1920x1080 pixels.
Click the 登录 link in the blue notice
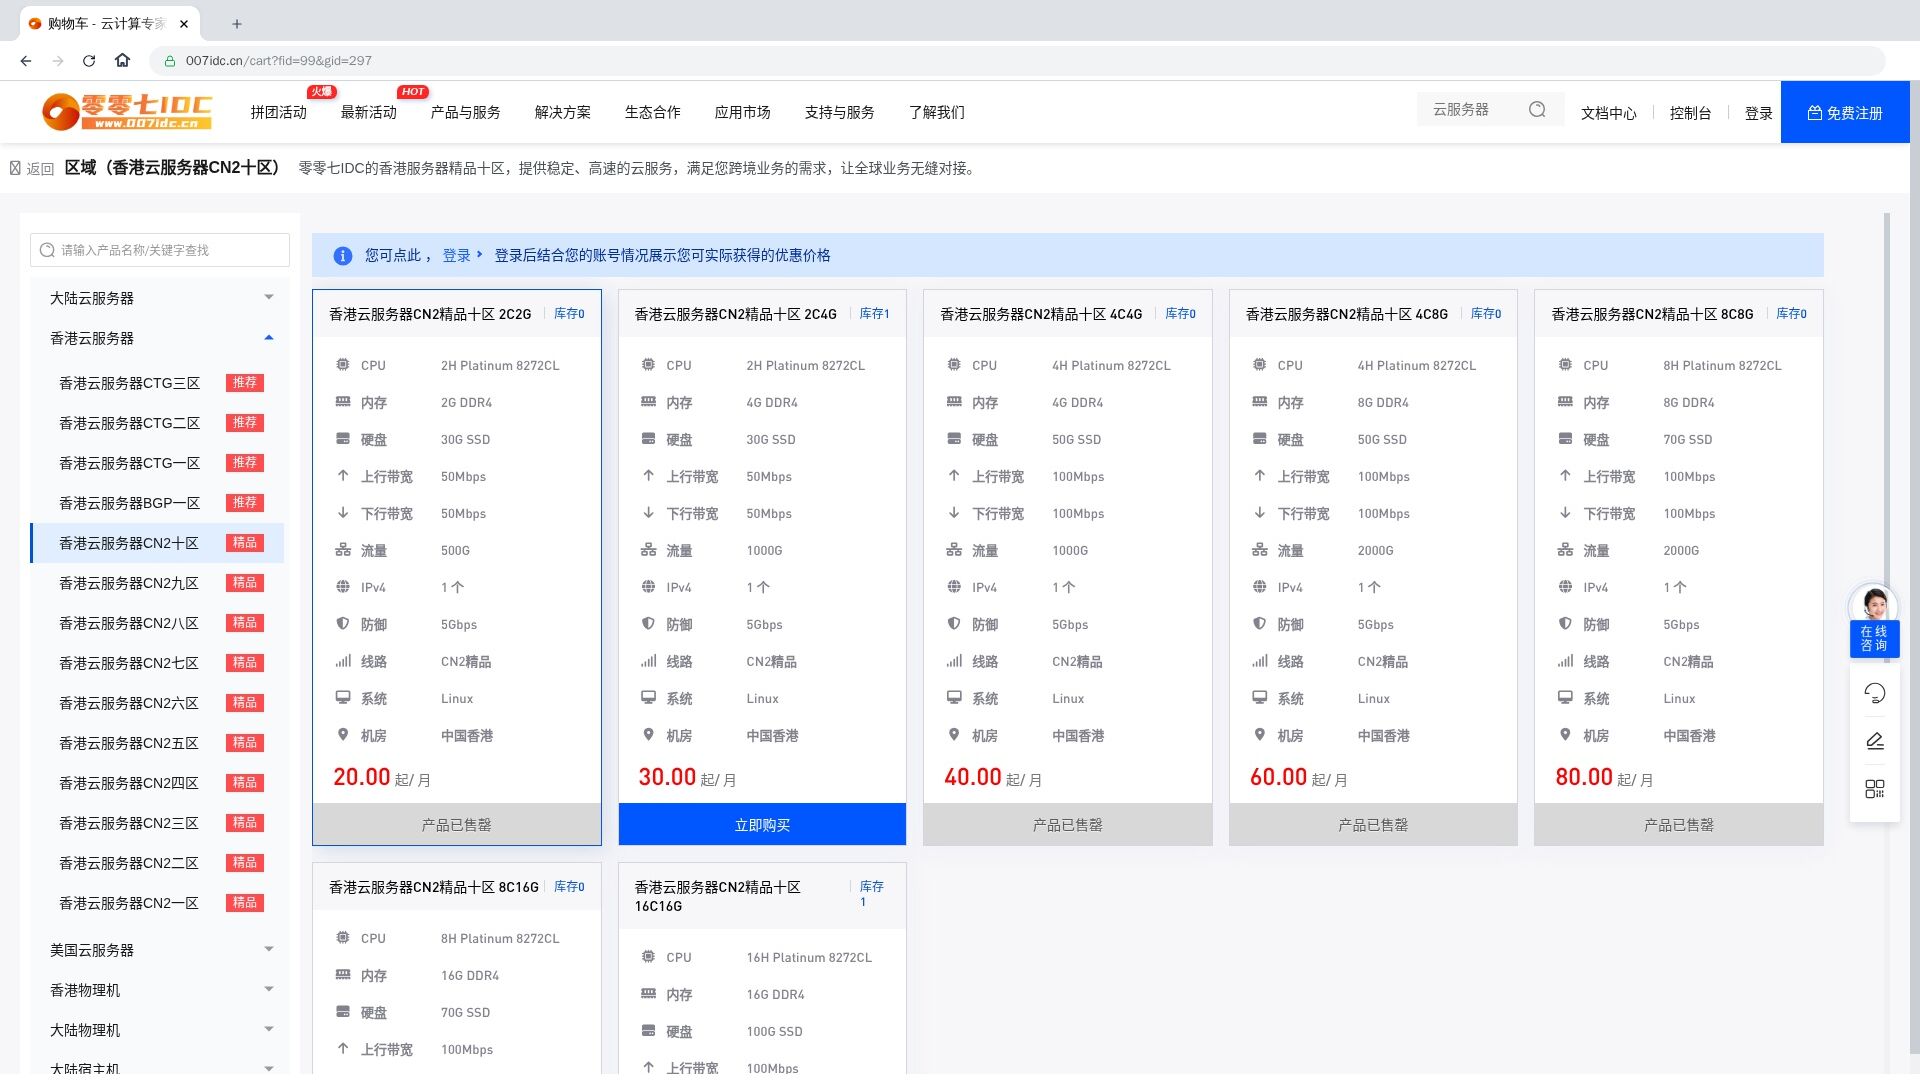click(457, 256)
